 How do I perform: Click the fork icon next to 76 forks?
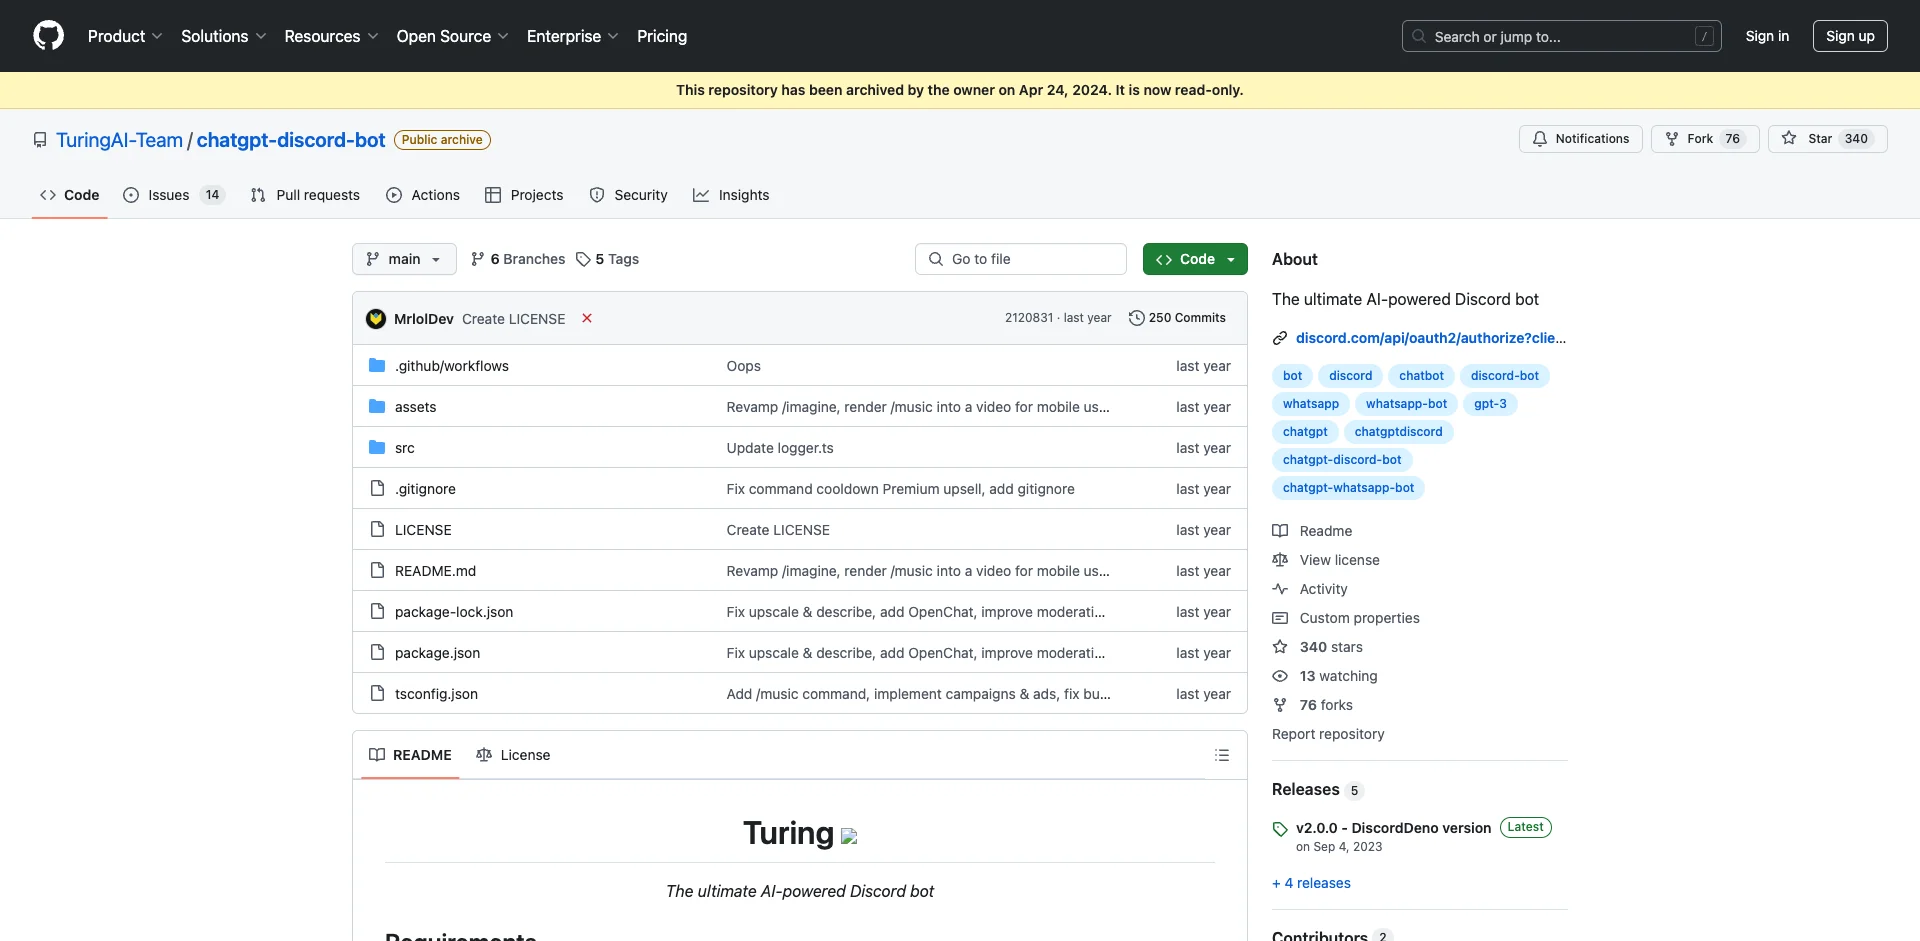[1280, 705]
